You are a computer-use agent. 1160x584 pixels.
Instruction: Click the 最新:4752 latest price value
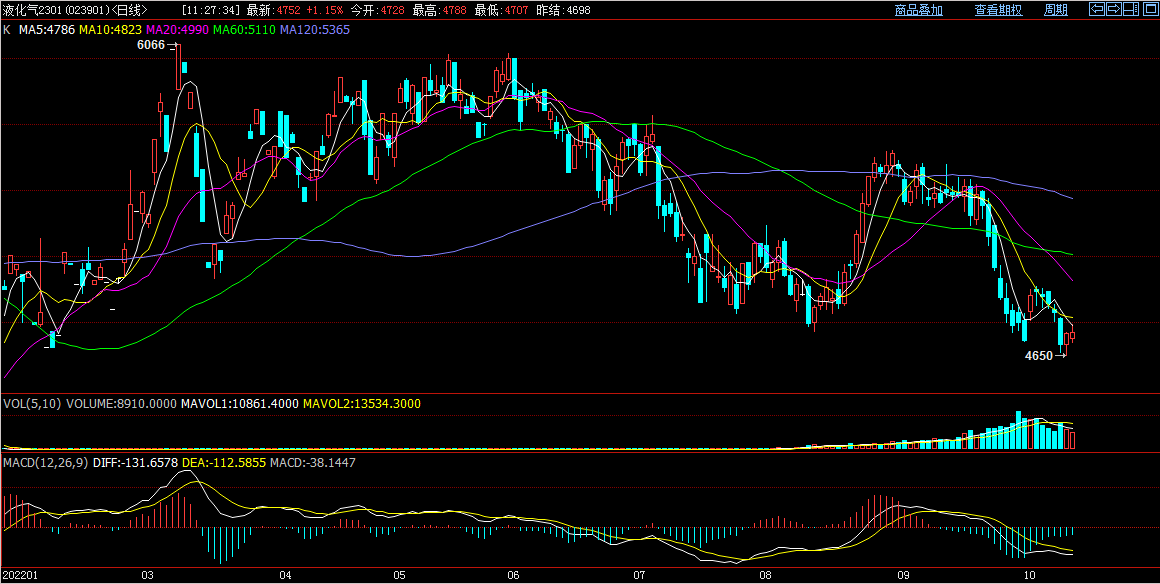(x=274, y=10)
